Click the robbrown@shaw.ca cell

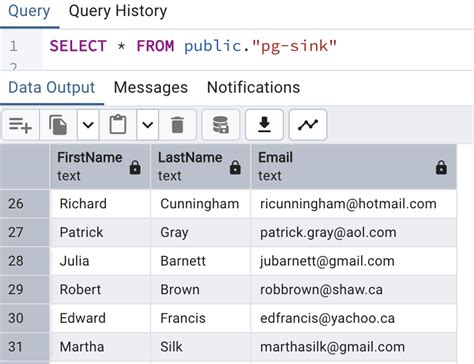click(353, 290)
